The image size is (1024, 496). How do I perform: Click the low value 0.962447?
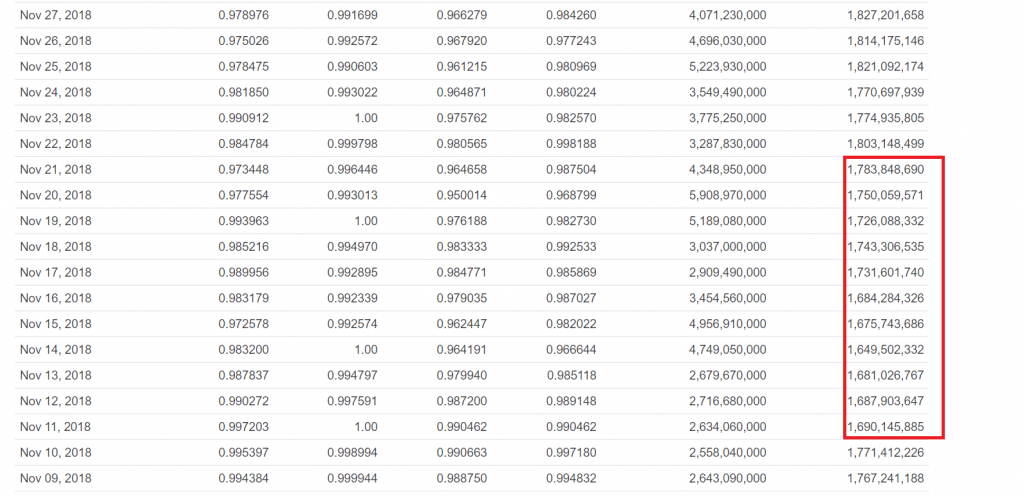[x=462, y=324]
